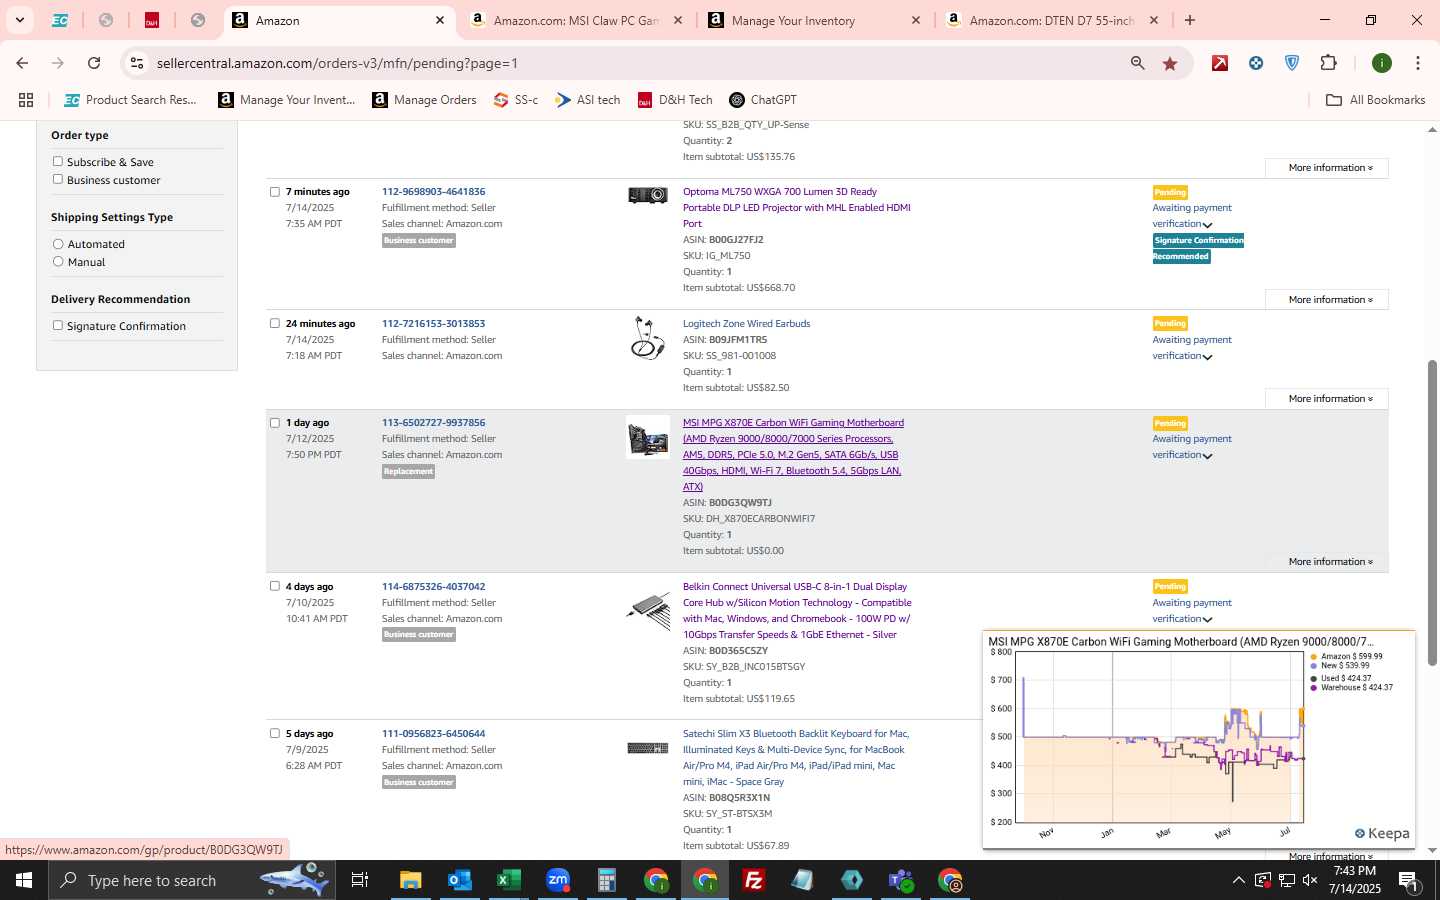Screen dimensions: 1440x900
Task: Open Excel from the taskbar
Action: tap(508, 880)
